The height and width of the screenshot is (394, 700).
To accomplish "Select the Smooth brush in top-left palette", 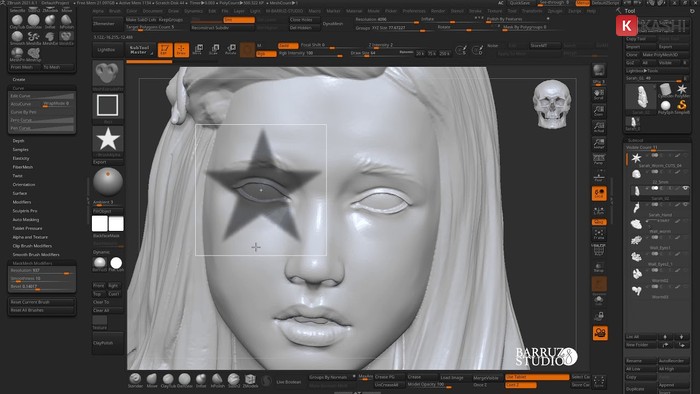I will (x=17, y=37).
